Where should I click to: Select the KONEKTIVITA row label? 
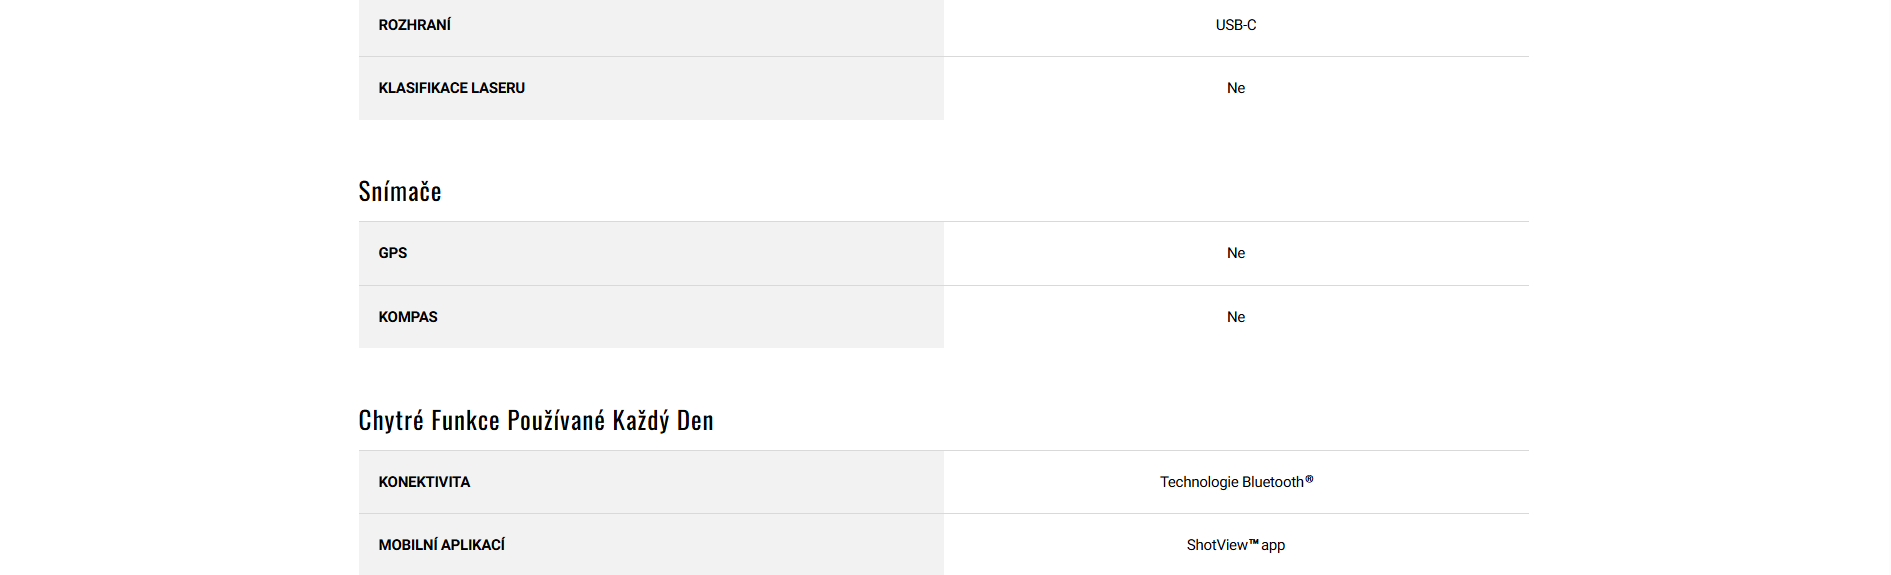pos(424,482)
